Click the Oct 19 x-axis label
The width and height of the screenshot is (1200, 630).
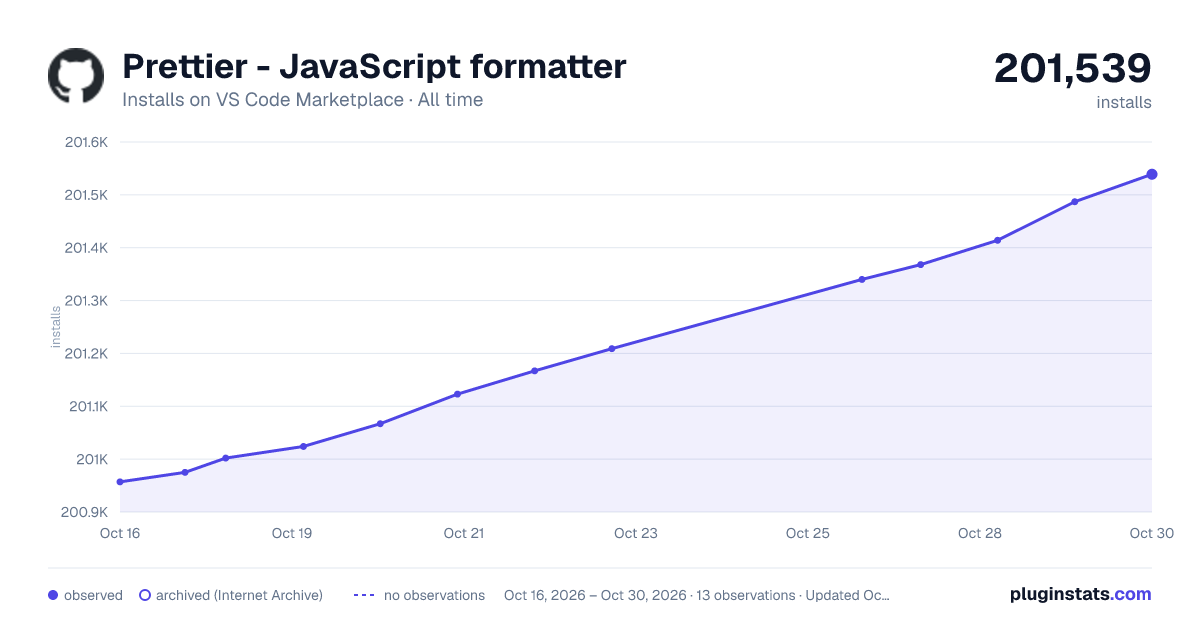292,533
